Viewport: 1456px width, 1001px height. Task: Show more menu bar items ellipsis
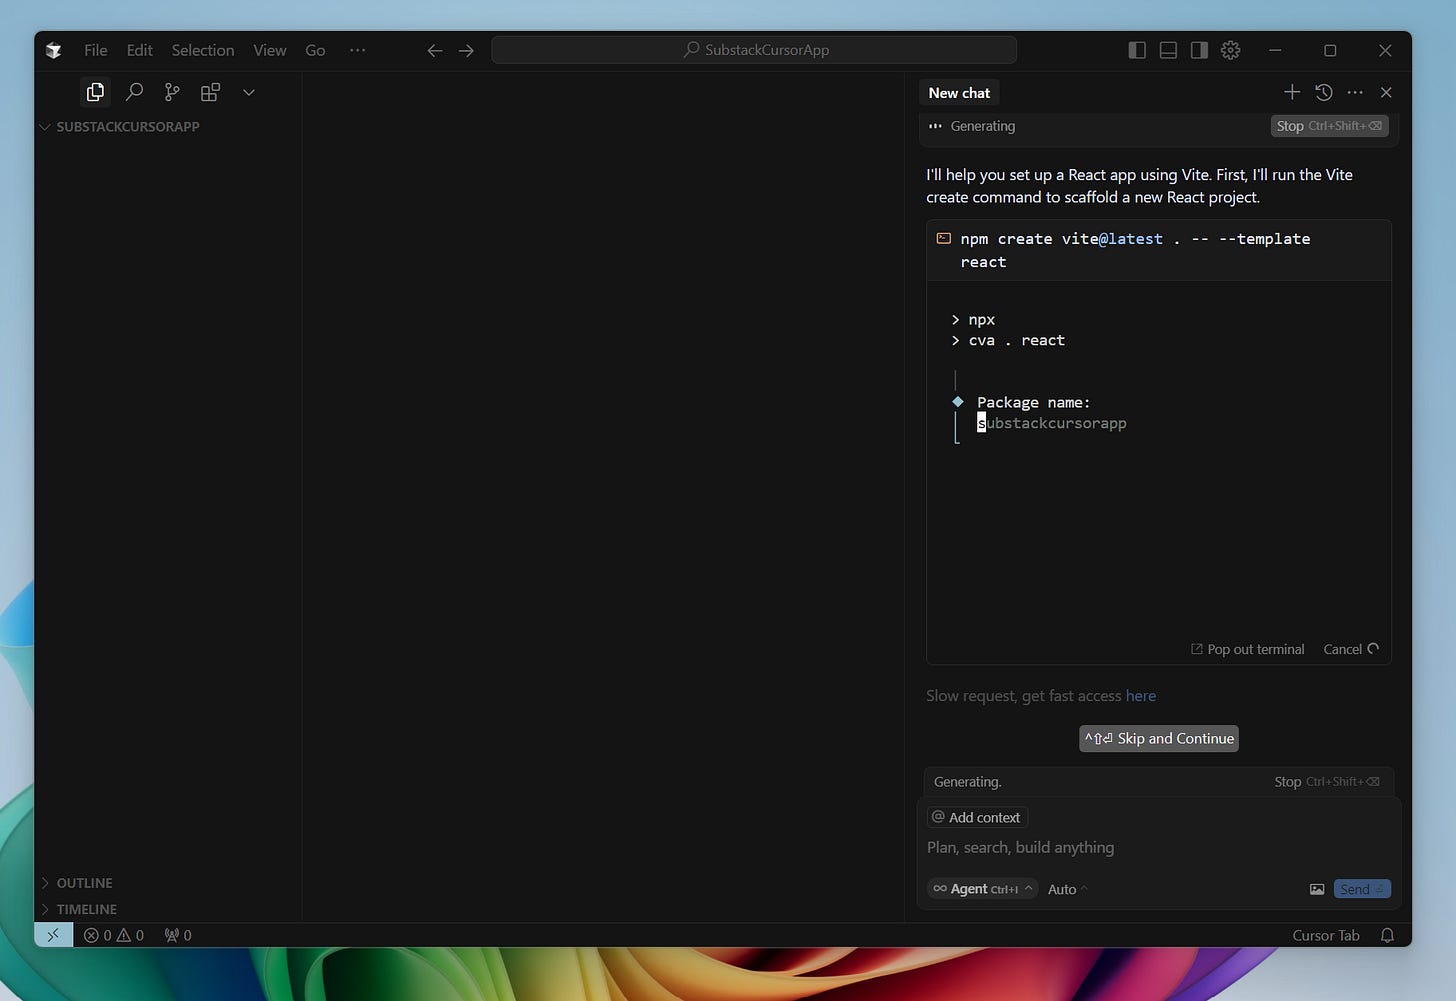(358, 50)
